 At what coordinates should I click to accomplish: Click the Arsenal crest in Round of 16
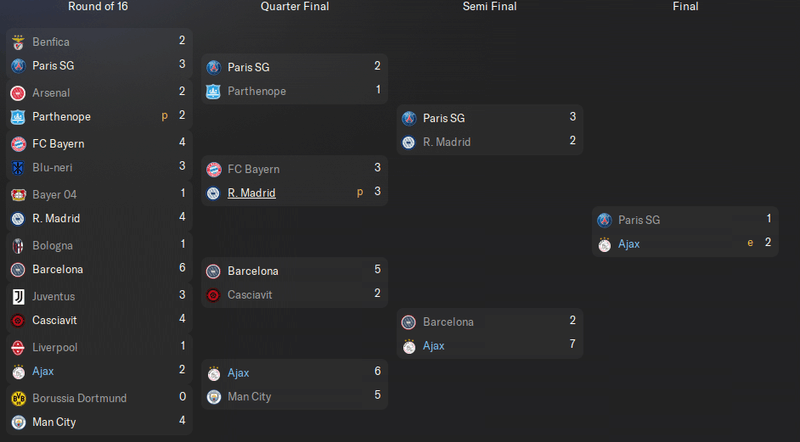[18, 93]
